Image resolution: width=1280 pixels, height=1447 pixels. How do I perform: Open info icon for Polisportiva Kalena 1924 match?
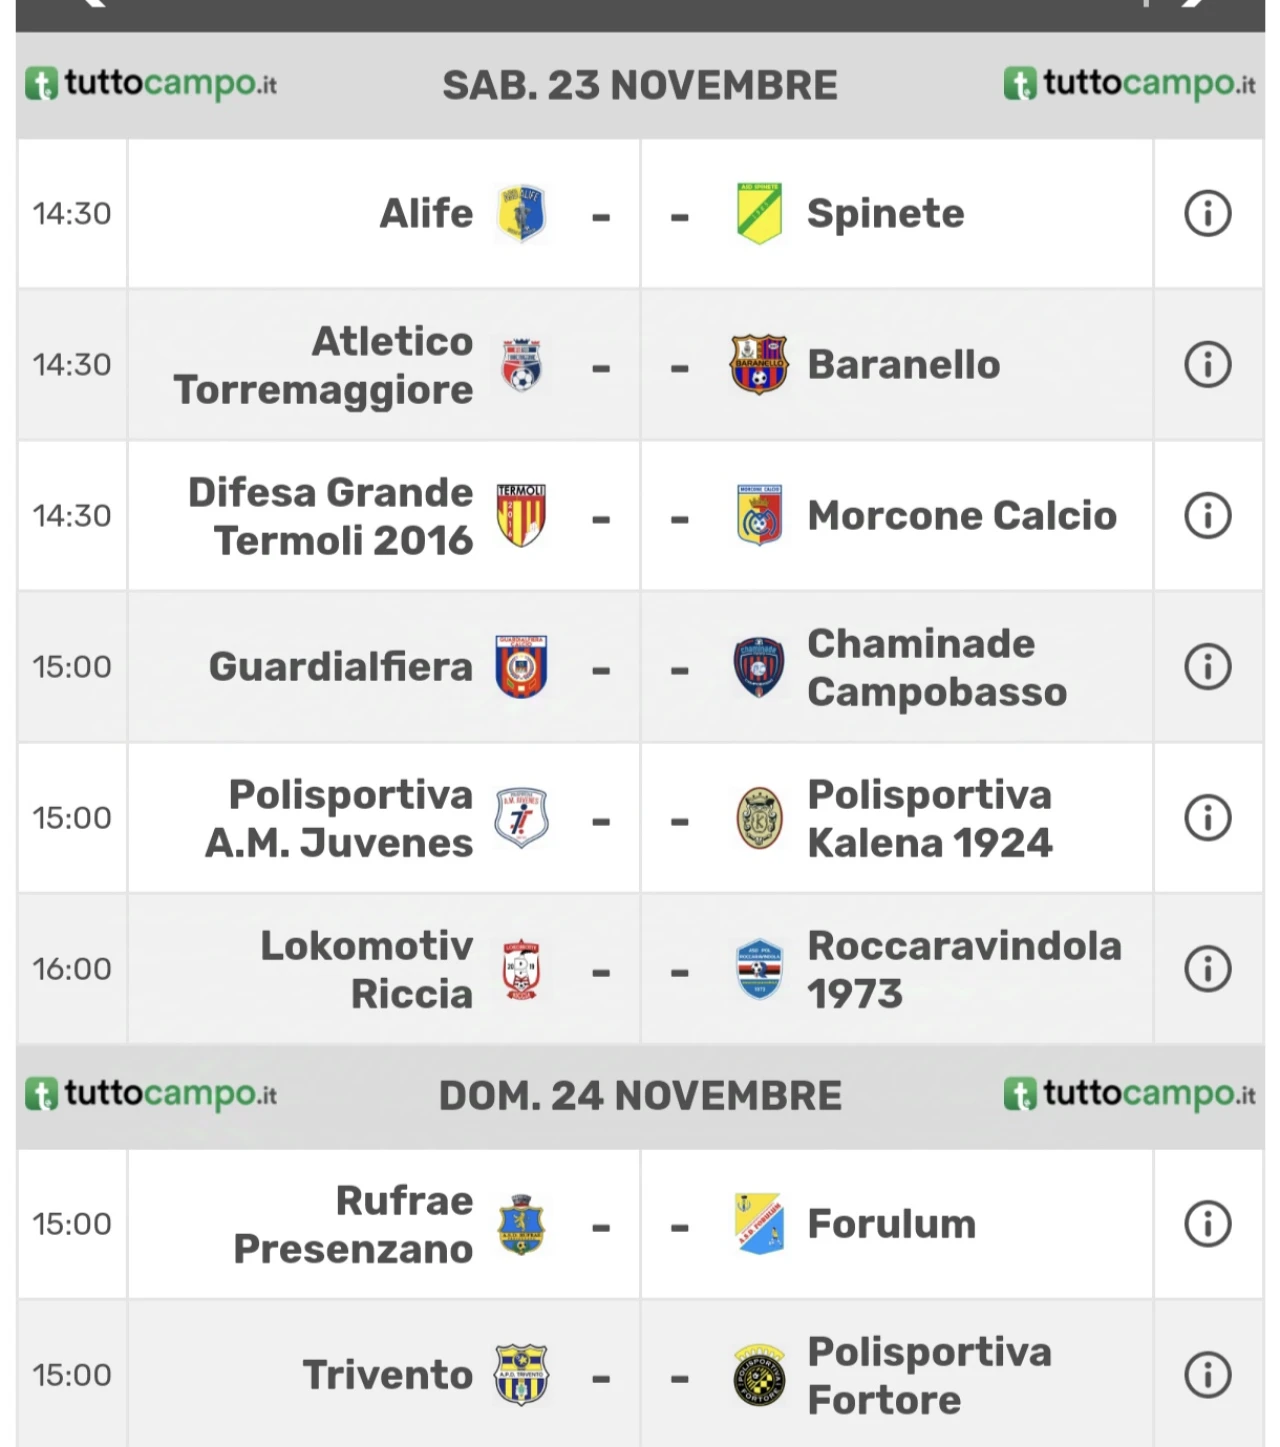pyautogui.click(x=1207, y=818)
